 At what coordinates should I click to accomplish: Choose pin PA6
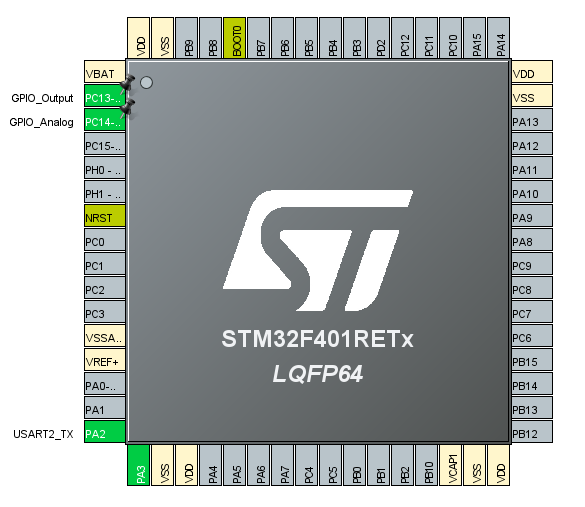tap(259, 465)
